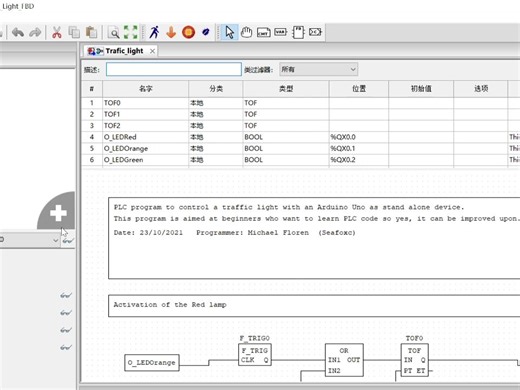Select the arrow pointer selection tool

[x=229, y=32]
